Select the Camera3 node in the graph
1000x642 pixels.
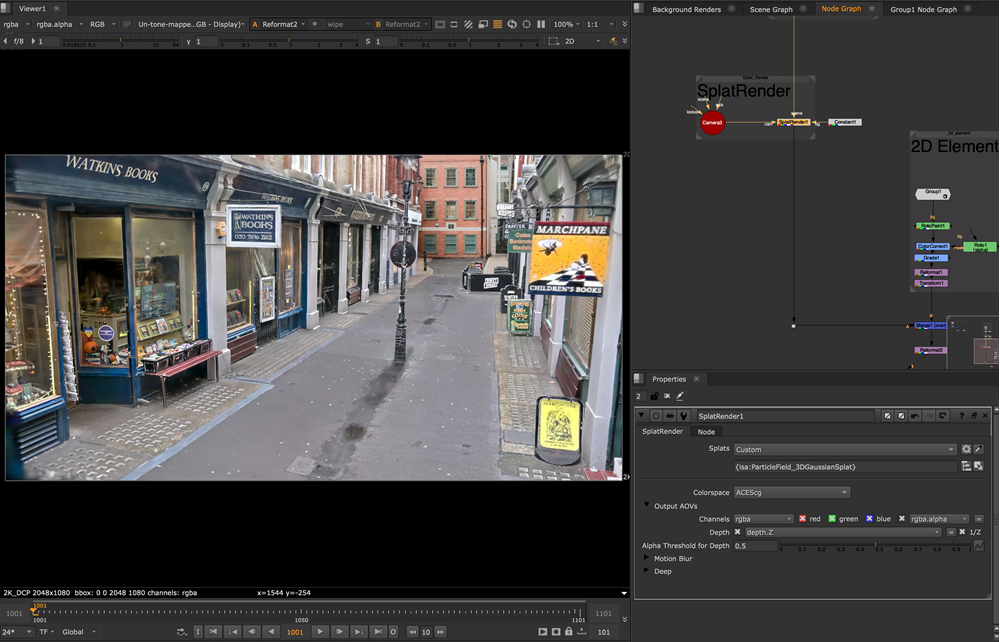point(712,123)
